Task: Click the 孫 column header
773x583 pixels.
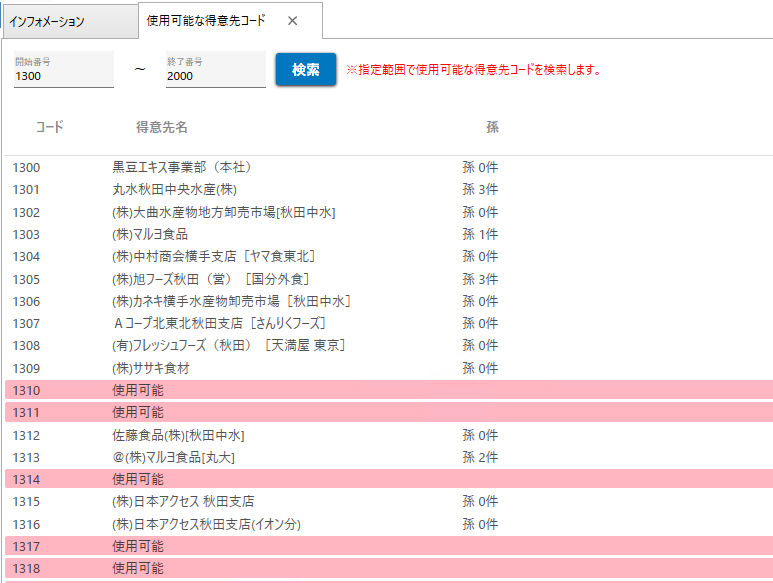Action: (x=492, y=127)
